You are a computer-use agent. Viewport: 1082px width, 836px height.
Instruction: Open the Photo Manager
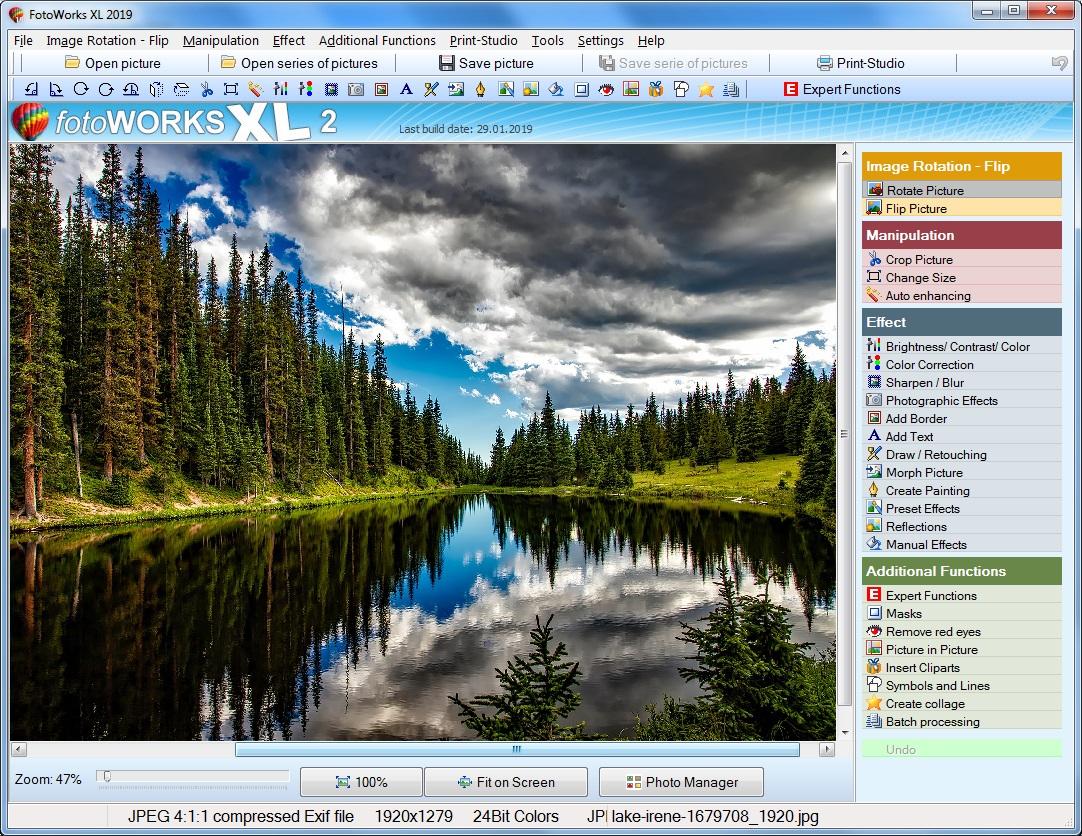(681, 782)
